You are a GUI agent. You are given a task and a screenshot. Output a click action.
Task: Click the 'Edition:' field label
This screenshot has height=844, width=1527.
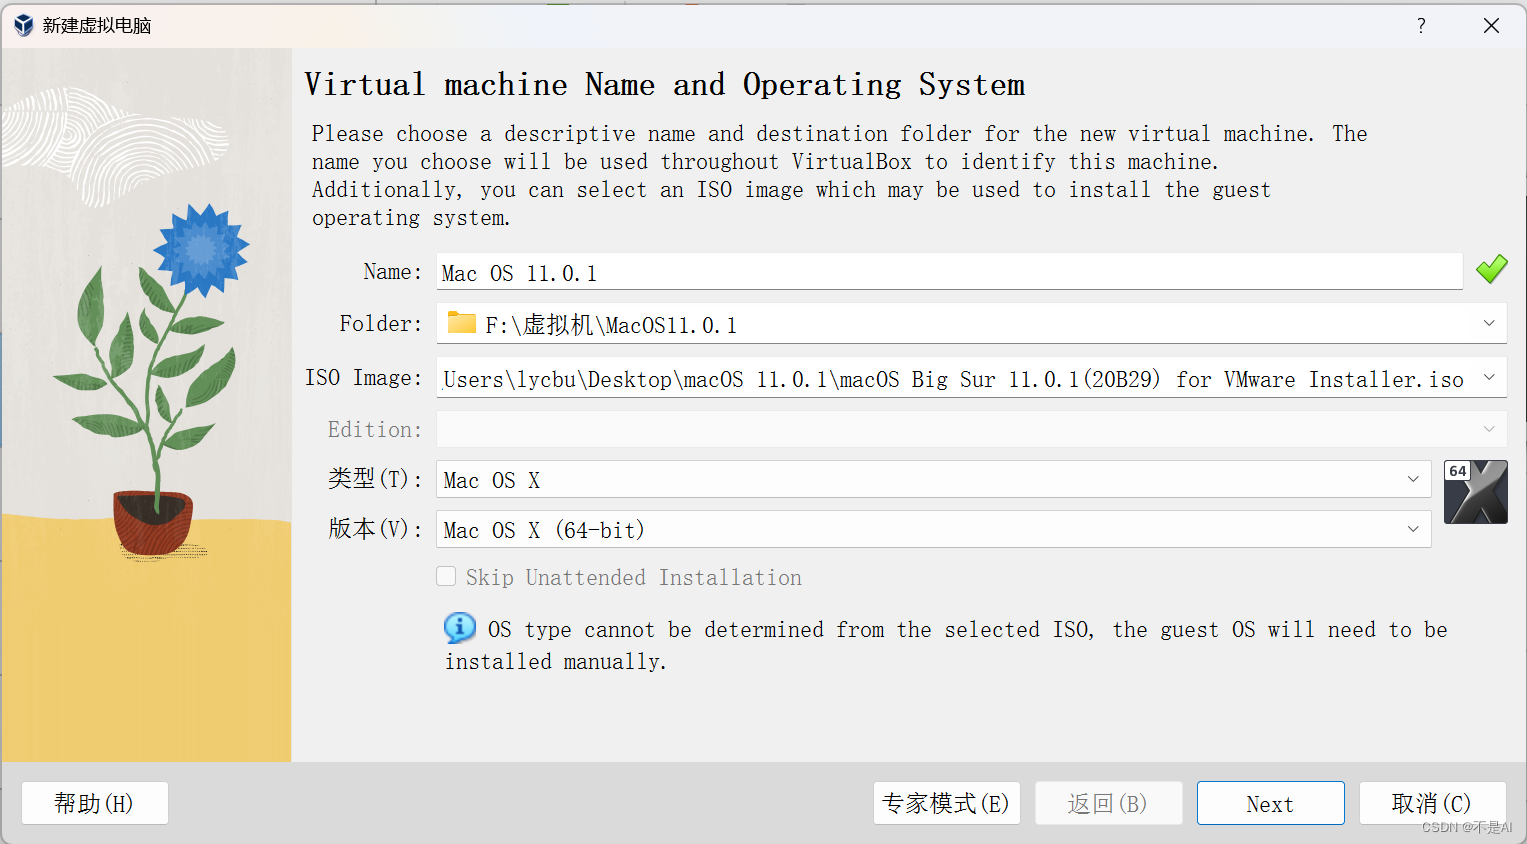coord(375,429)
